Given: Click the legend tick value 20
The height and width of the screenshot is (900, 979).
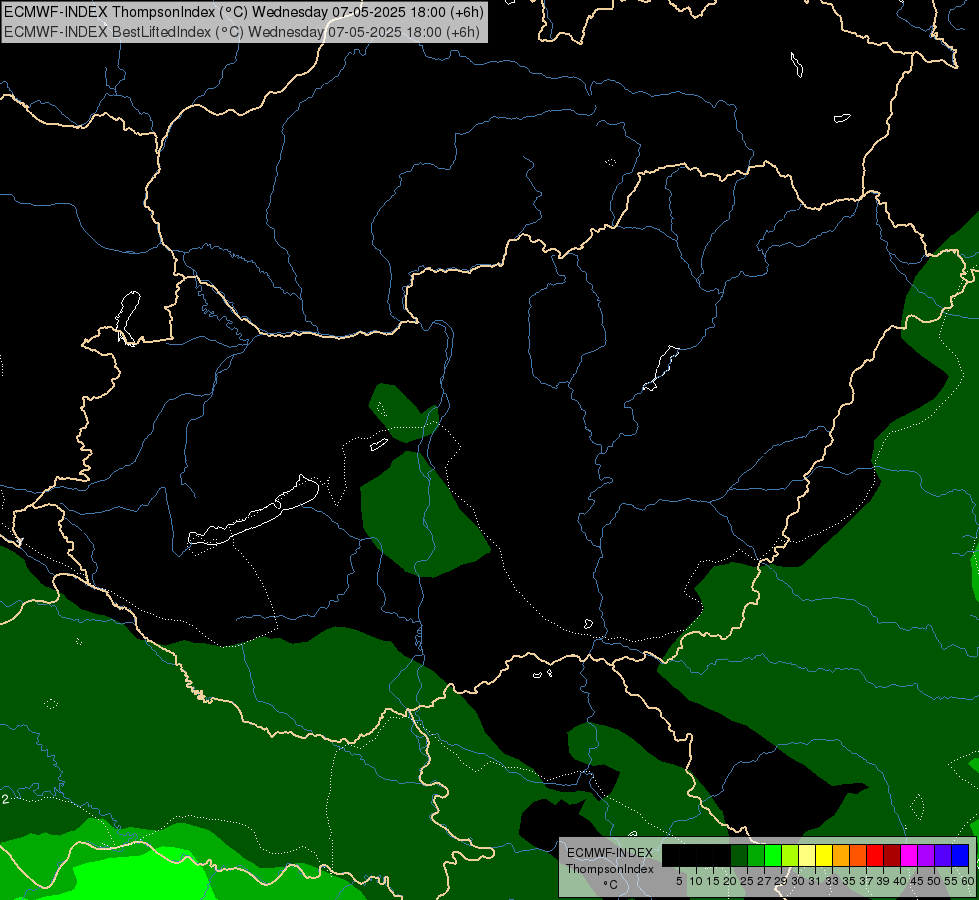Looking at the screenshot, I should 730,881.
